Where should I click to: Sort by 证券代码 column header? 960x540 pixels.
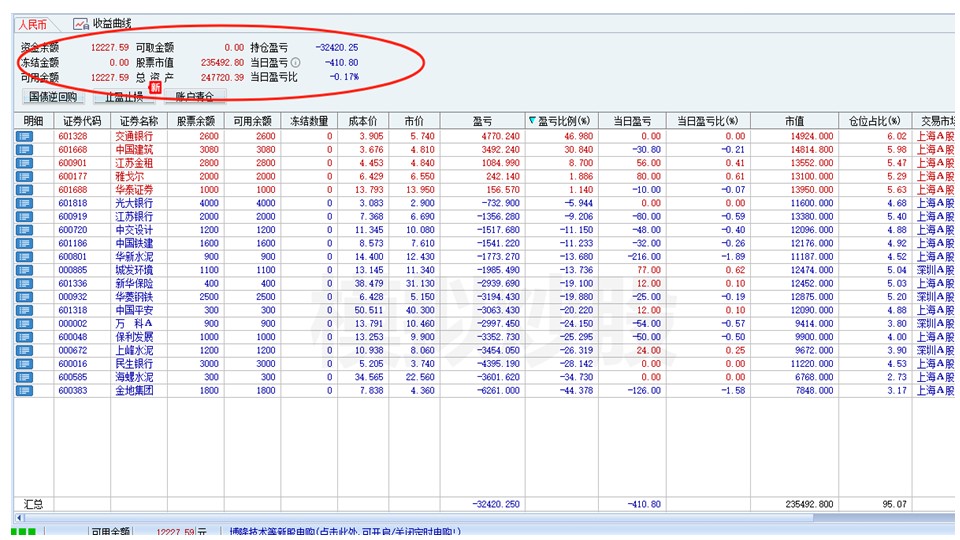pos(82,121)
